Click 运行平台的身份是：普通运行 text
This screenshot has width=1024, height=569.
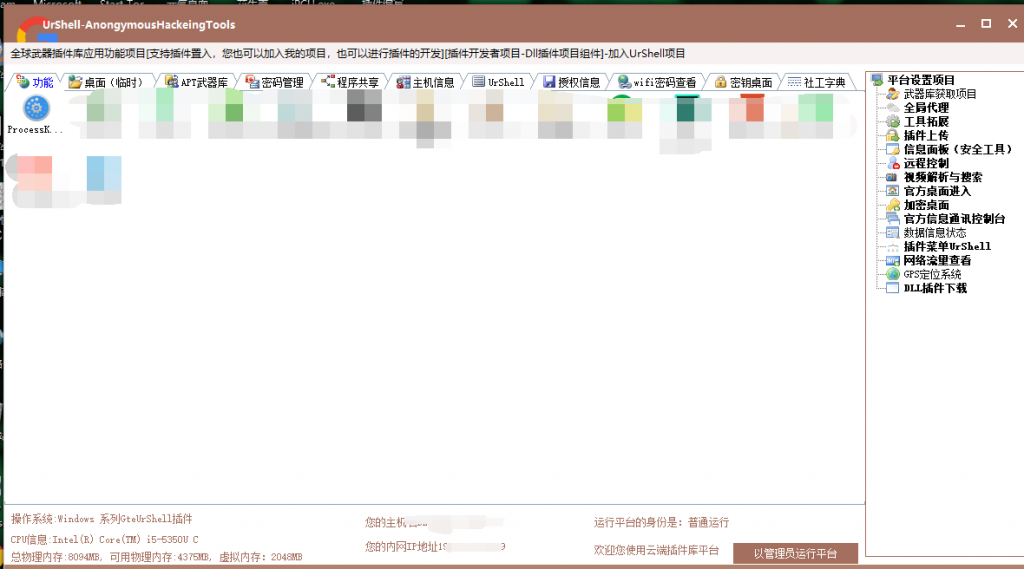661,523
